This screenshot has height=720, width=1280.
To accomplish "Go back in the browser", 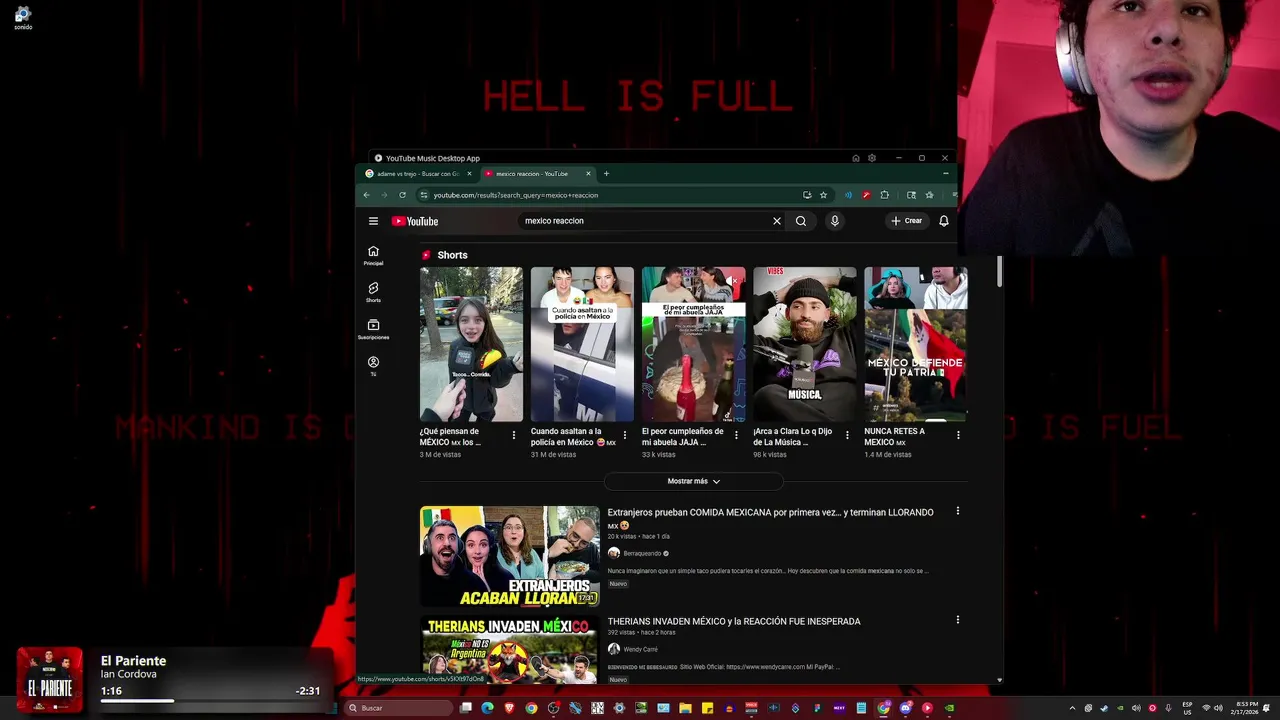I will pos(366,195).
